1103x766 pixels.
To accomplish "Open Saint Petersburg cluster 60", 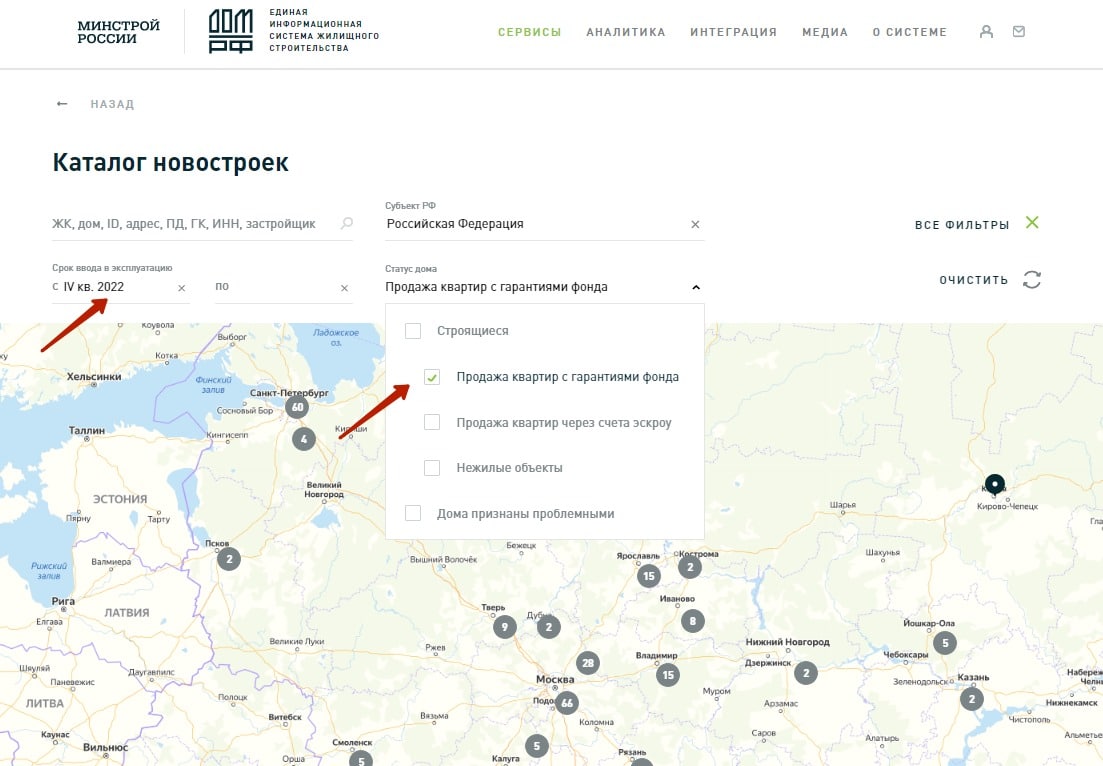I will point(297,407).
